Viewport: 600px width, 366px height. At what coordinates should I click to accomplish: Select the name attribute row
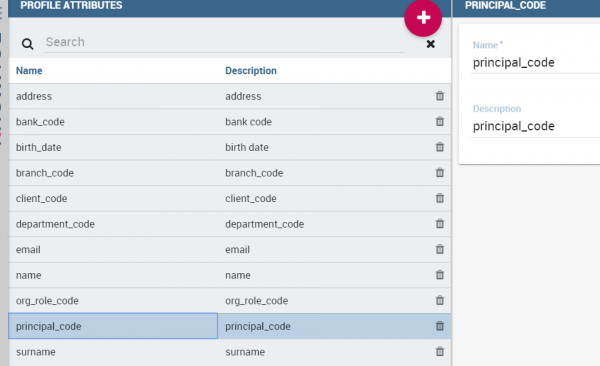tap(230, 275)
